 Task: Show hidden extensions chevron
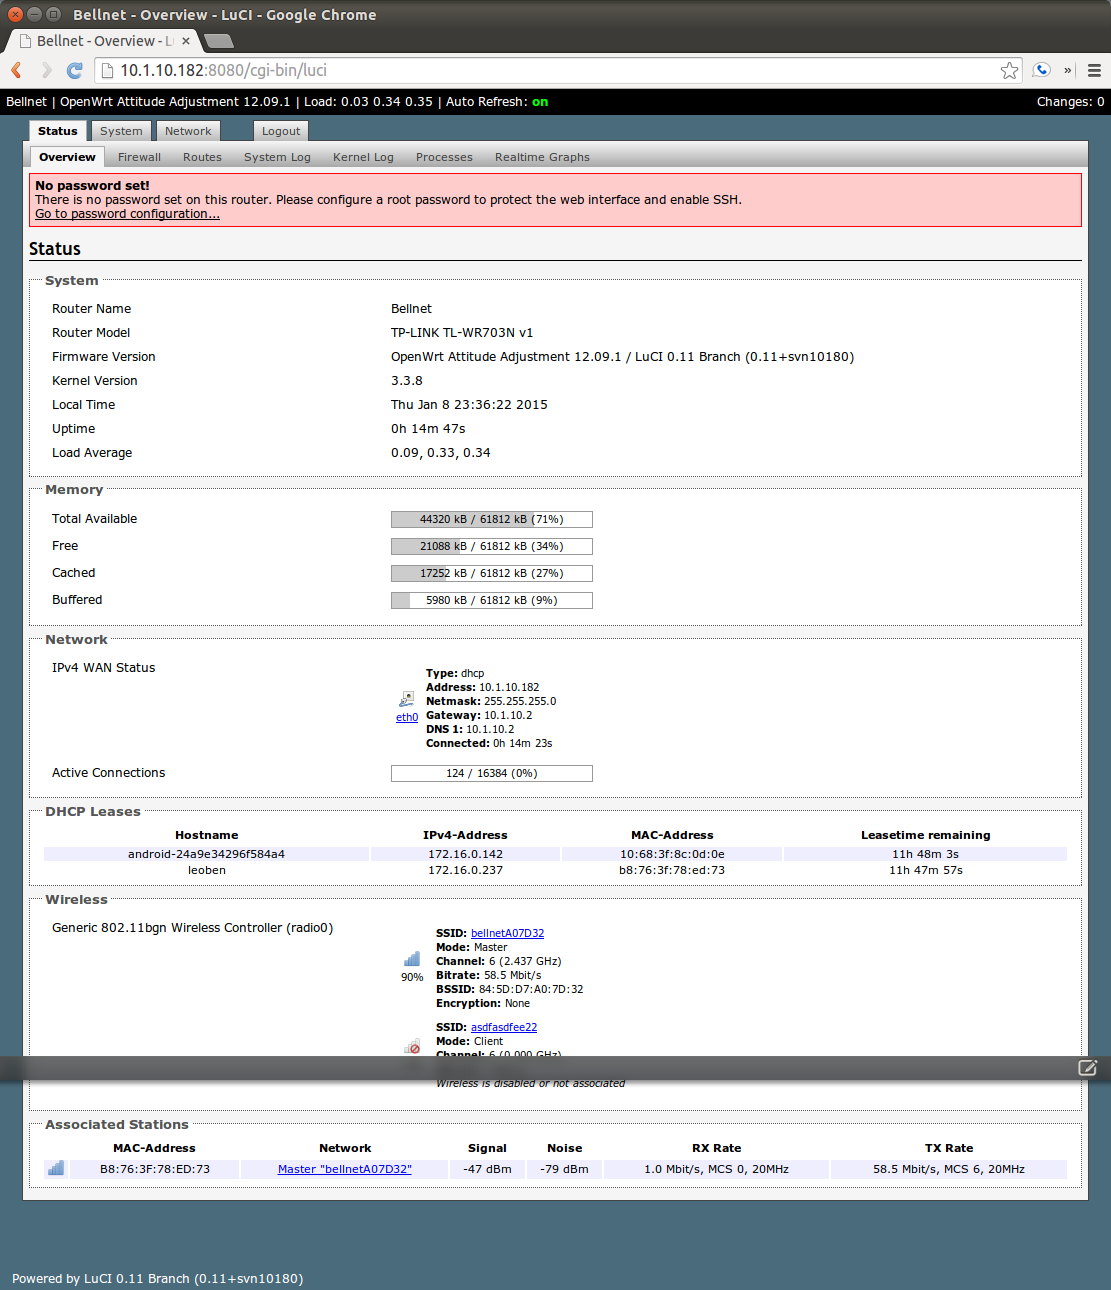[1068, 70]
